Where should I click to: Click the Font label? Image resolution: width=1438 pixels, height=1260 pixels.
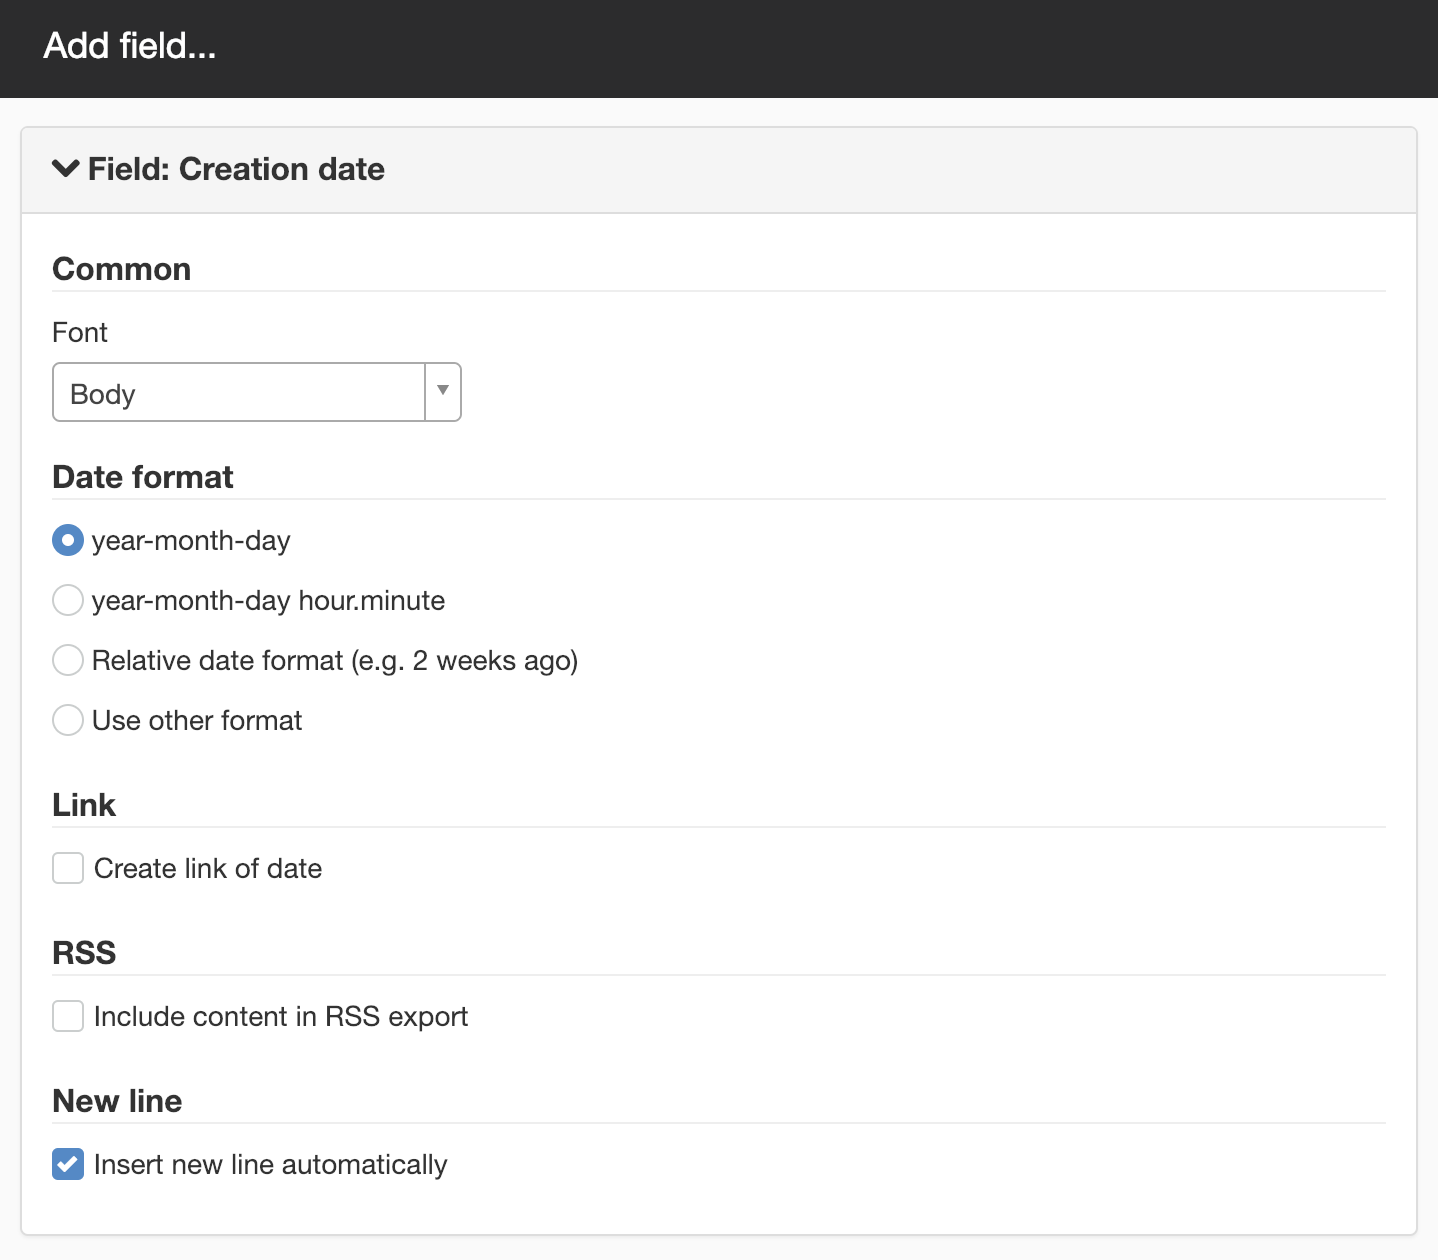[x=80, y=332]
